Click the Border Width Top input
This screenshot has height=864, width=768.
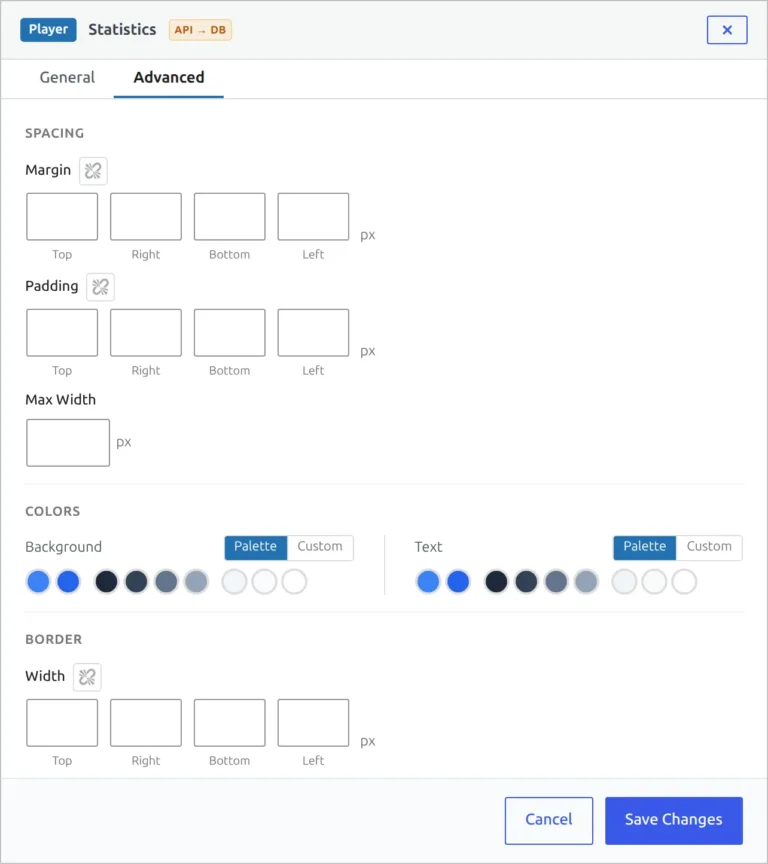point(62,723)
